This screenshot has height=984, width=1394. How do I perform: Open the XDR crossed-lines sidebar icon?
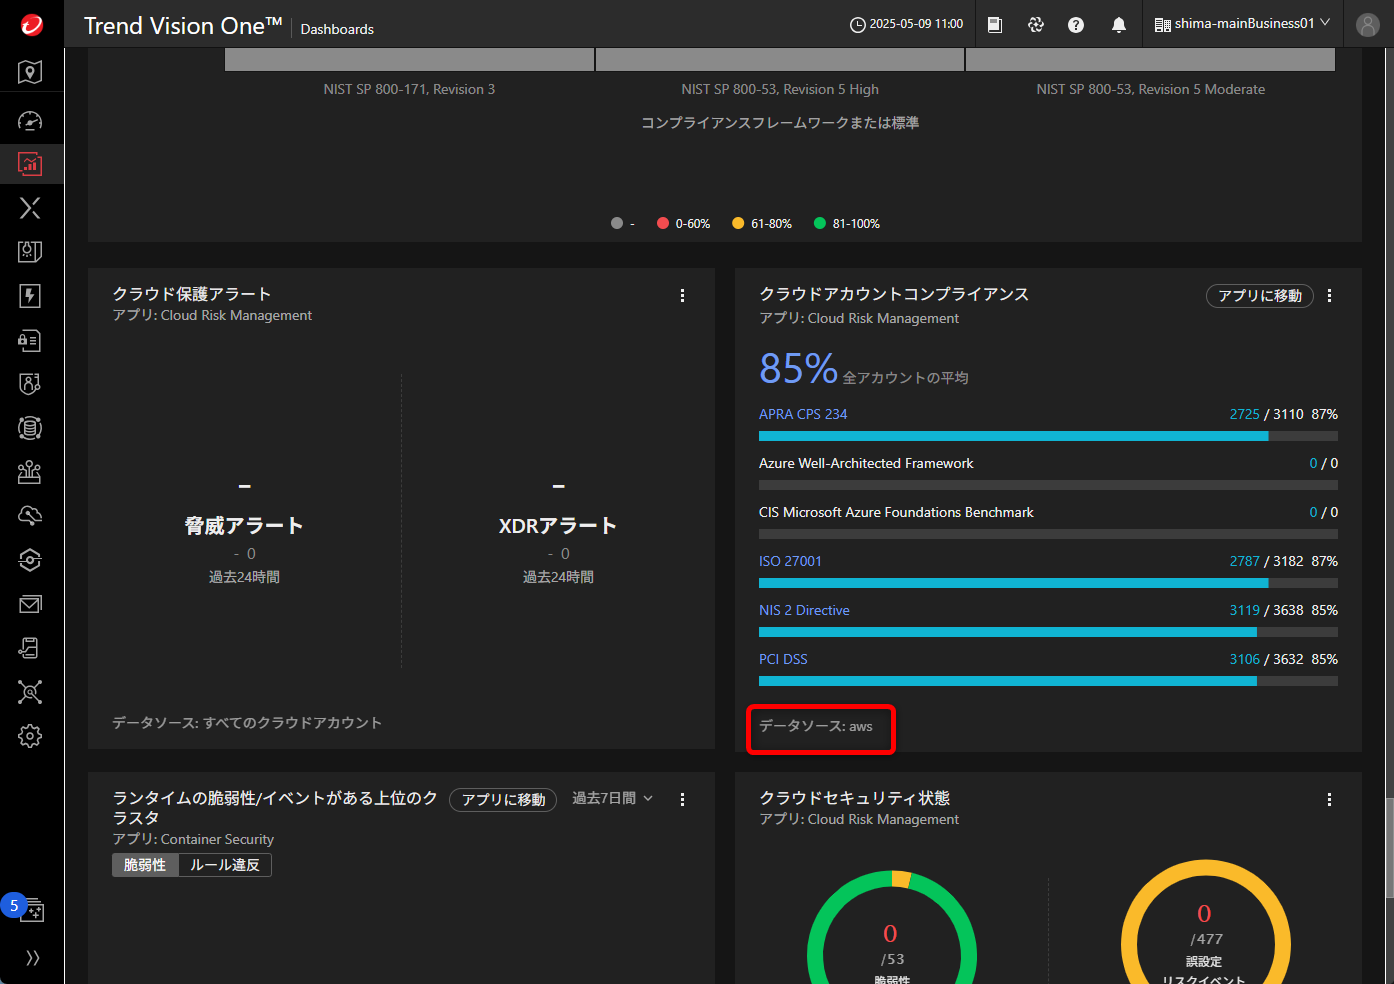pyautogui.click(x=30, y=208)
